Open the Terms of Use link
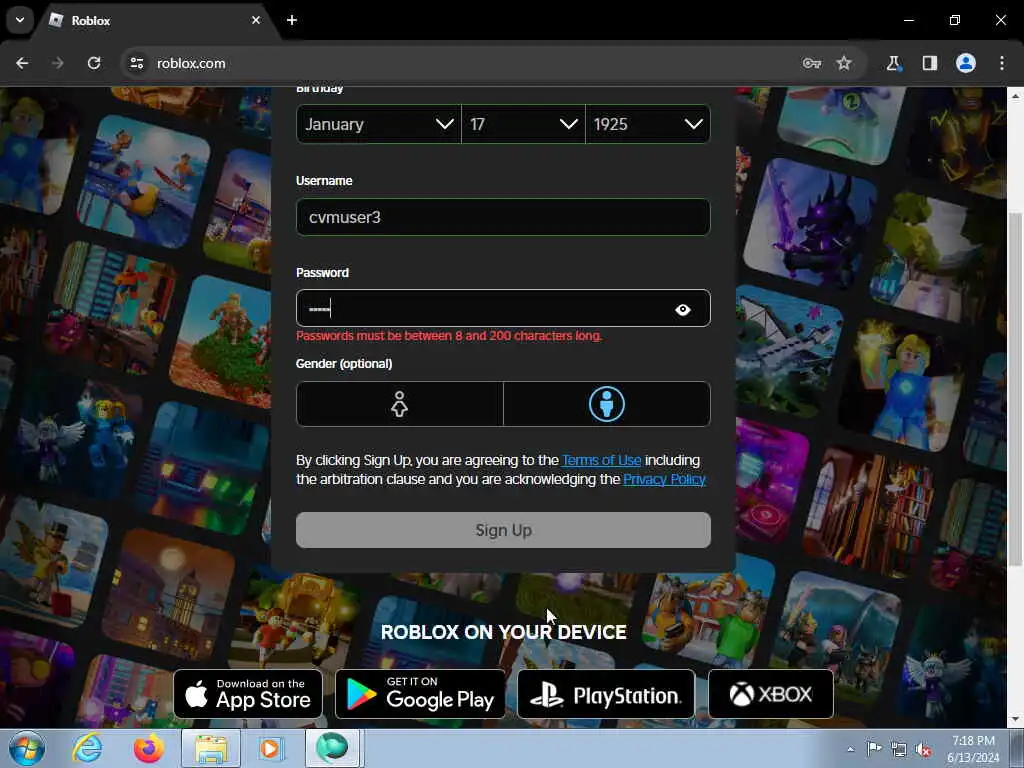1024x768 pixels. tap(601, 460)
